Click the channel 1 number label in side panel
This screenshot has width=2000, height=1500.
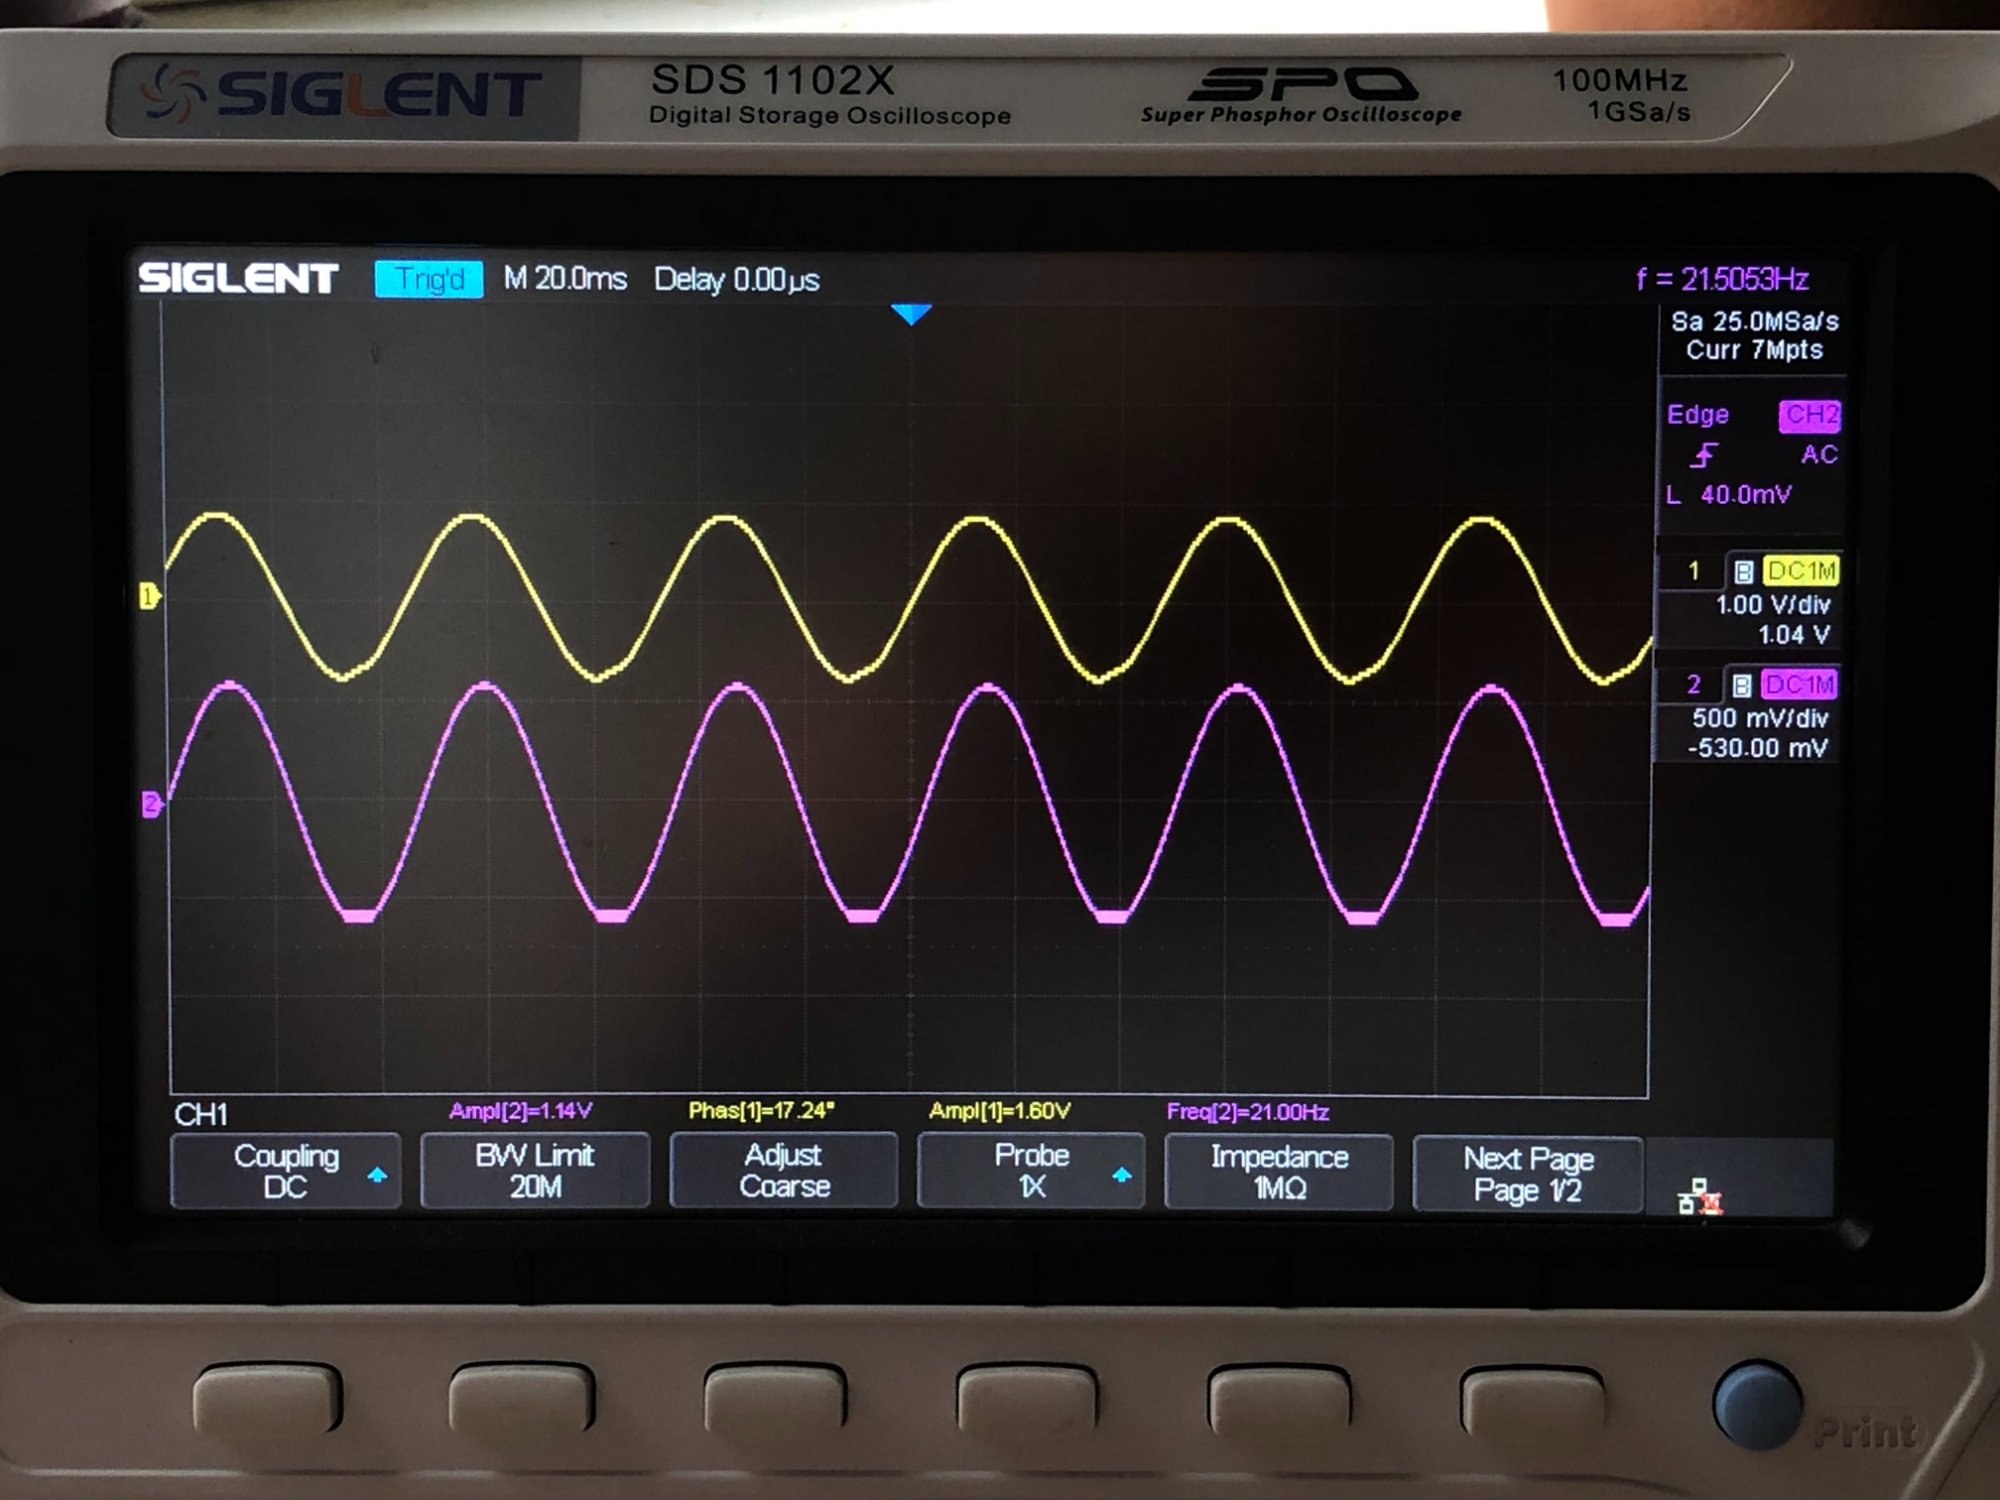[x=1693, y=571]
